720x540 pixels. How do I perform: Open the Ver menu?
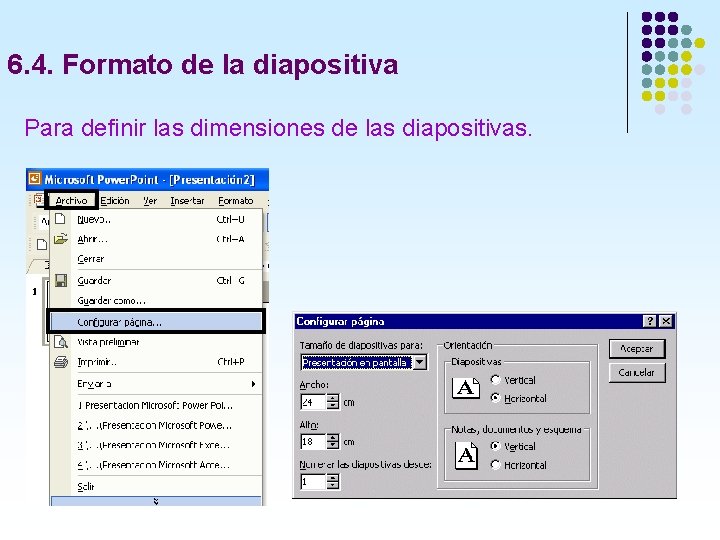[x=150, y=201]
